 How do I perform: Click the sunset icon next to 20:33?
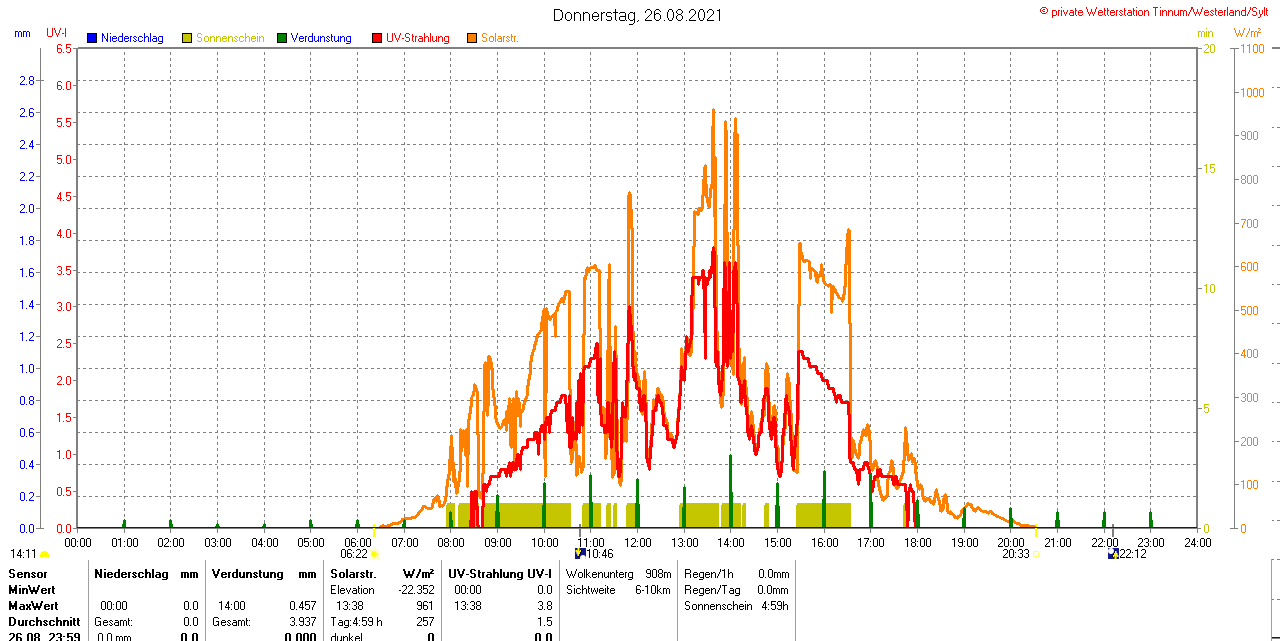click(1036, 554)
